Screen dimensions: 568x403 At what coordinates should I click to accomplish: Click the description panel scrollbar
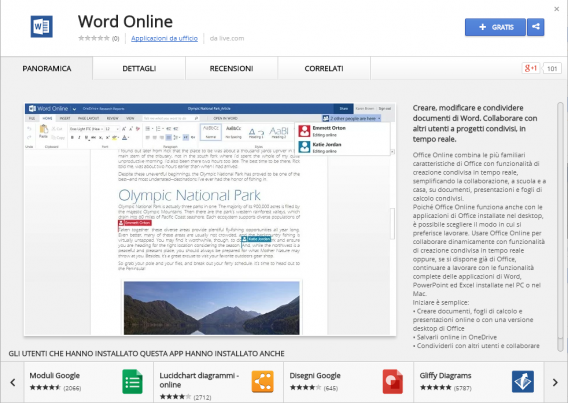560,227
